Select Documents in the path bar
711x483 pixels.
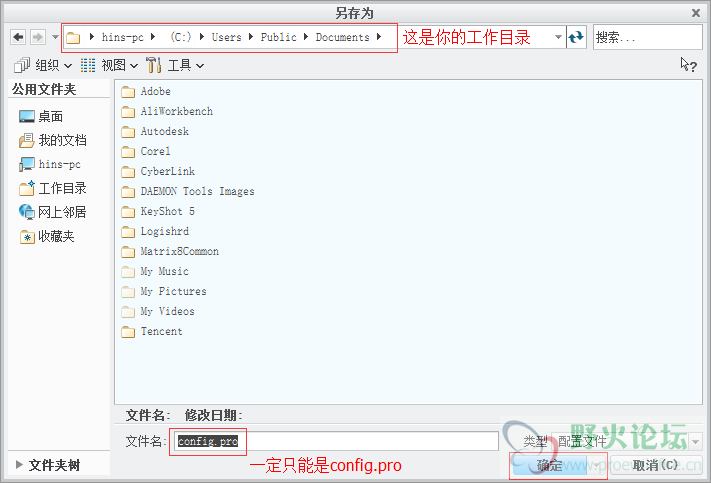[x=342, y=37]
